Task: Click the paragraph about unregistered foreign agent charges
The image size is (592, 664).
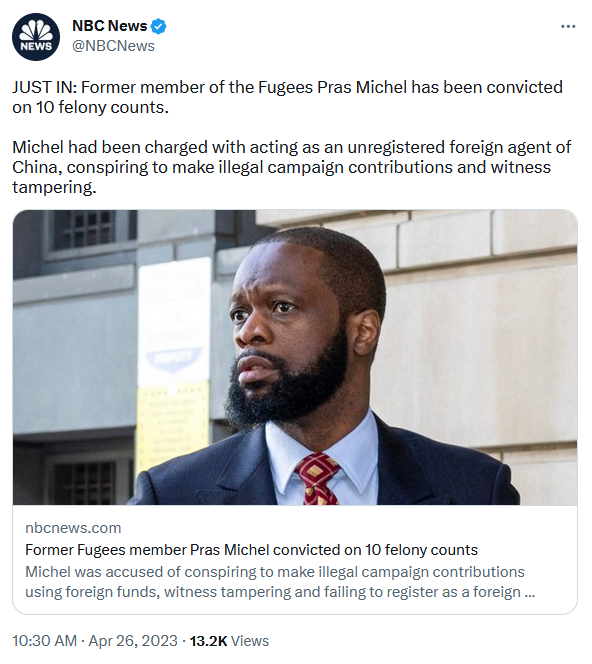Action: (291, 167)
